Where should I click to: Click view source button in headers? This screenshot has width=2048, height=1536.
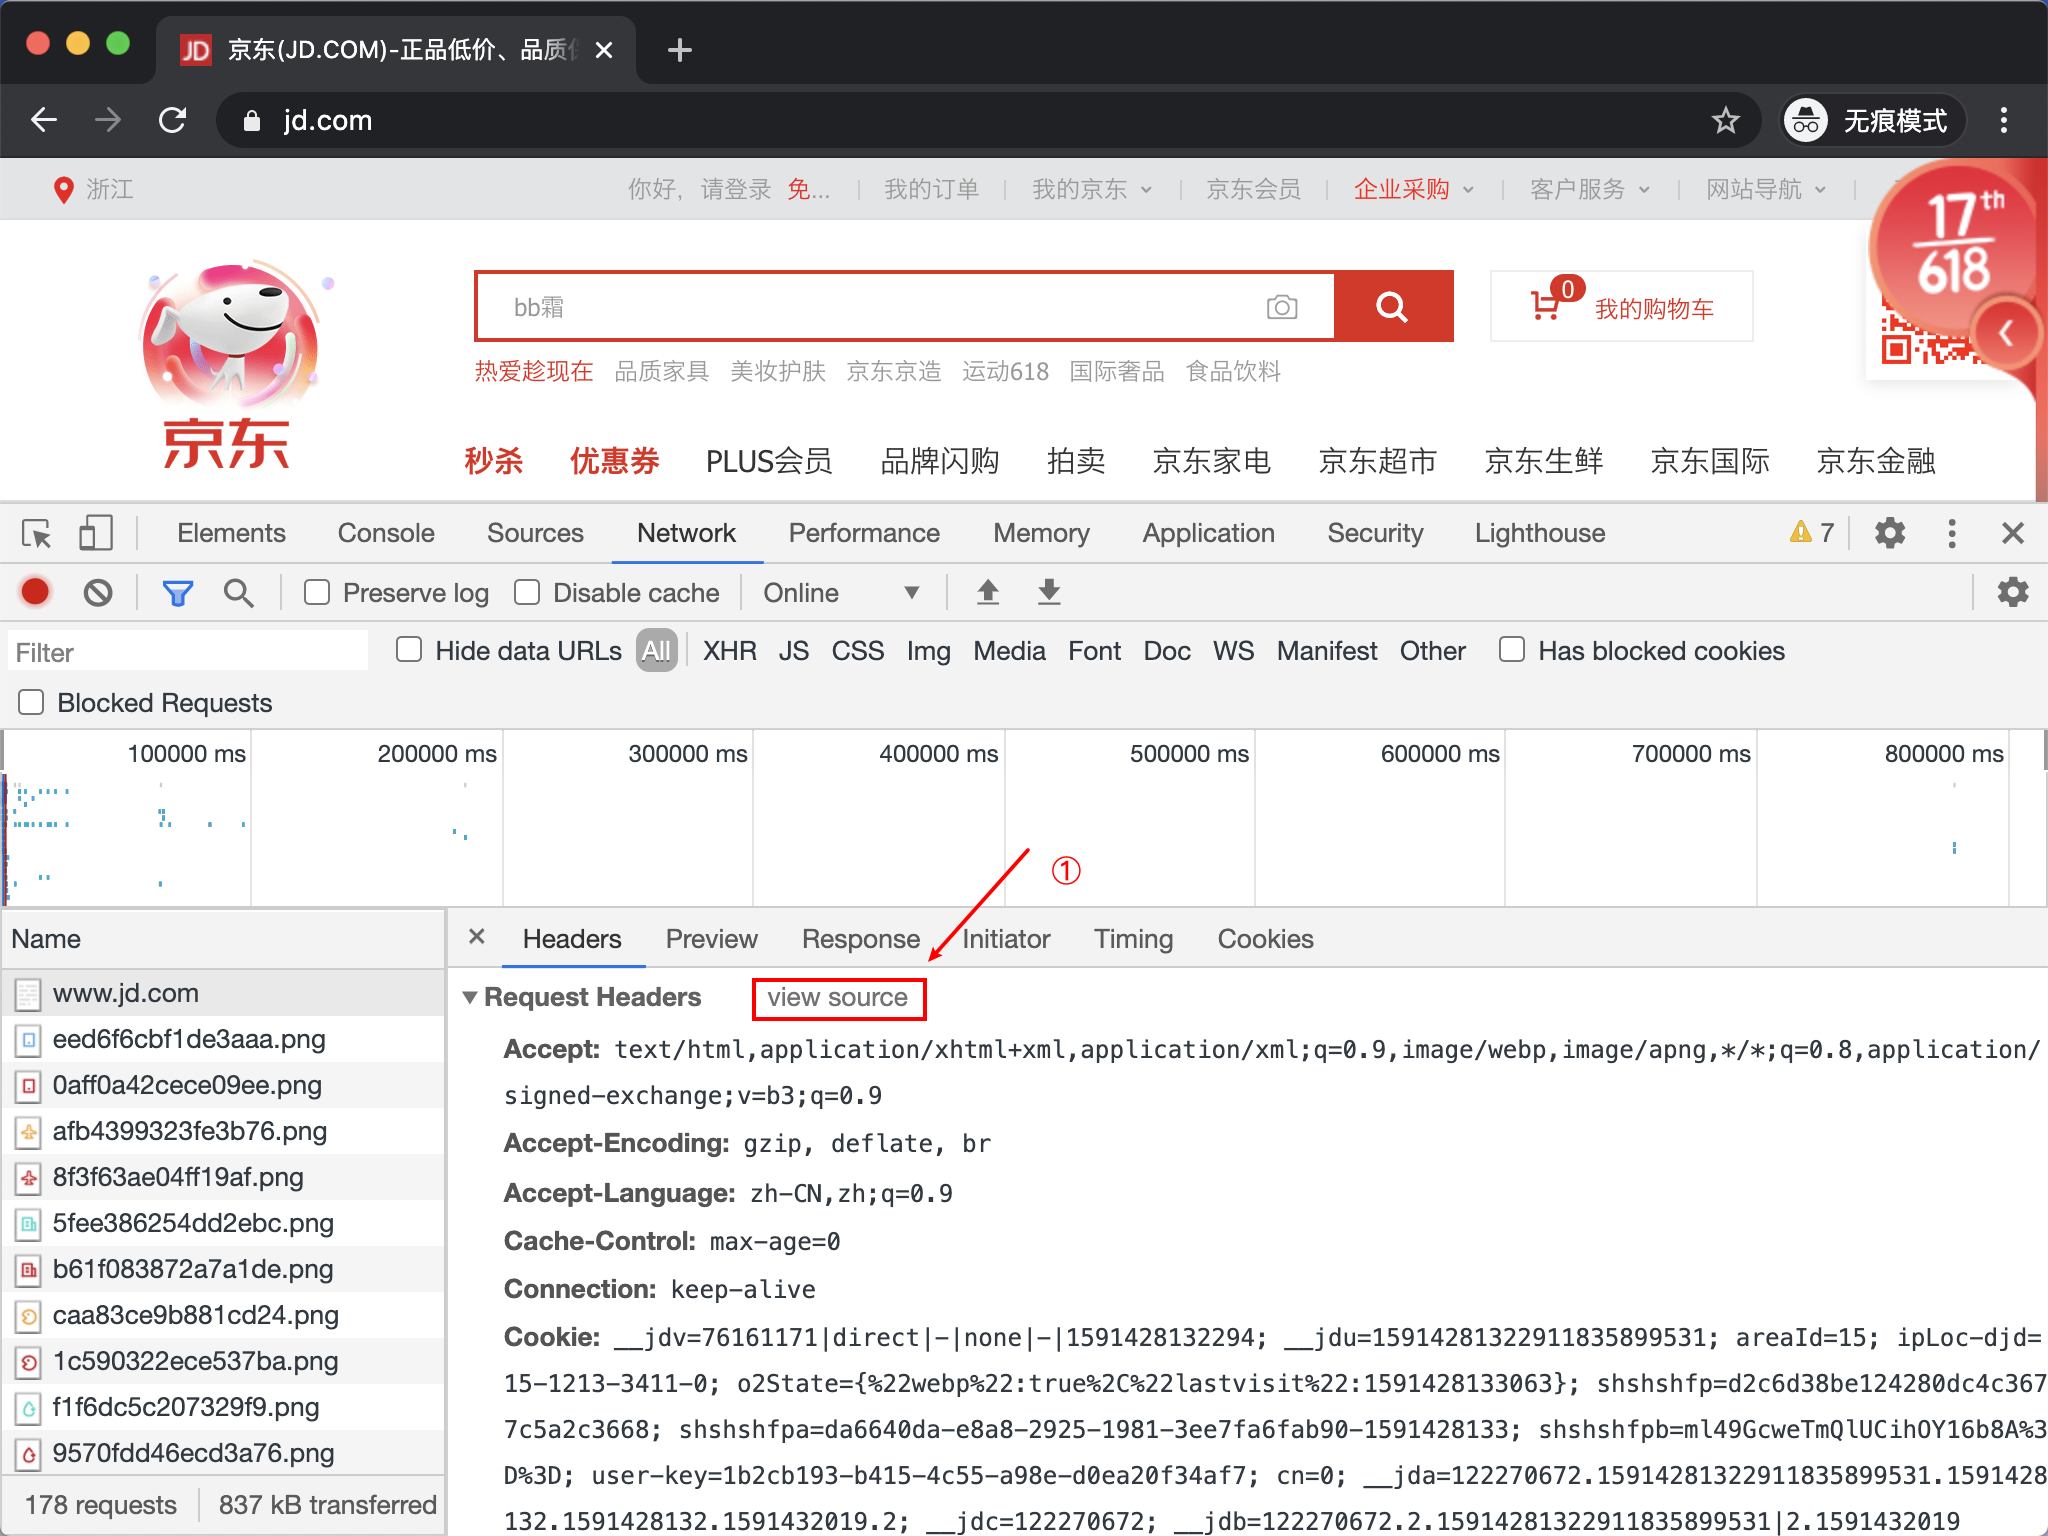(839, 995)
